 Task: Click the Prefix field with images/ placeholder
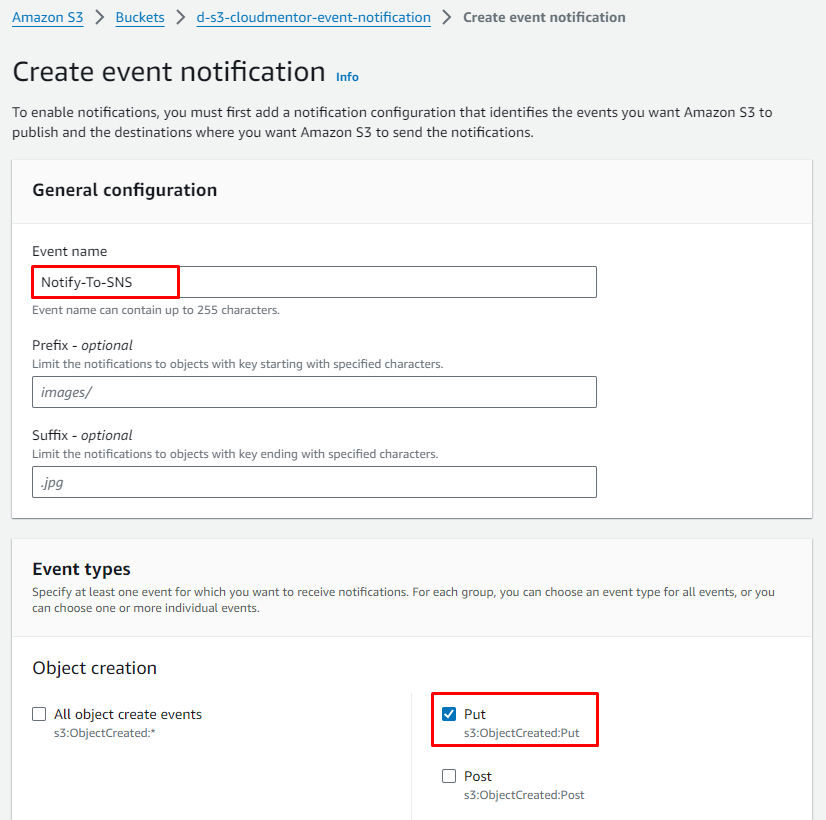(314, 392)
